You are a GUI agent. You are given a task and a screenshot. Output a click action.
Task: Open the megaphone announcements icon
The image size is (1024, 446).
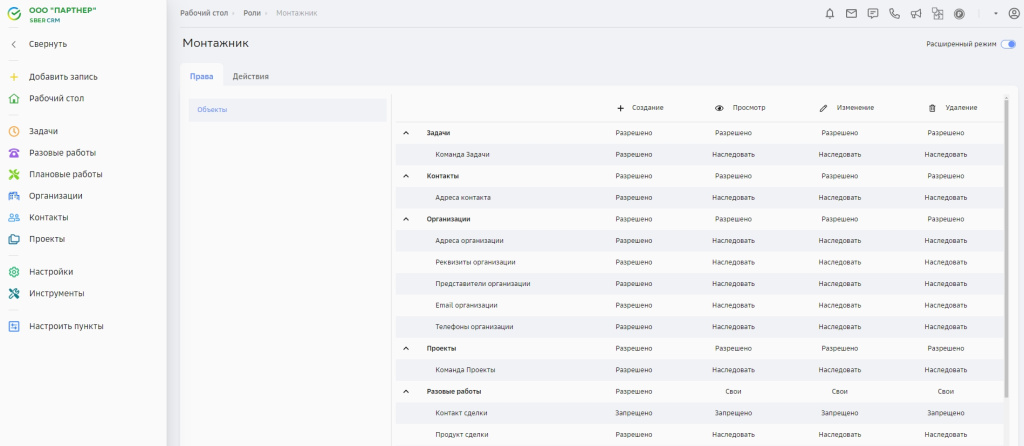coord(915,13)
